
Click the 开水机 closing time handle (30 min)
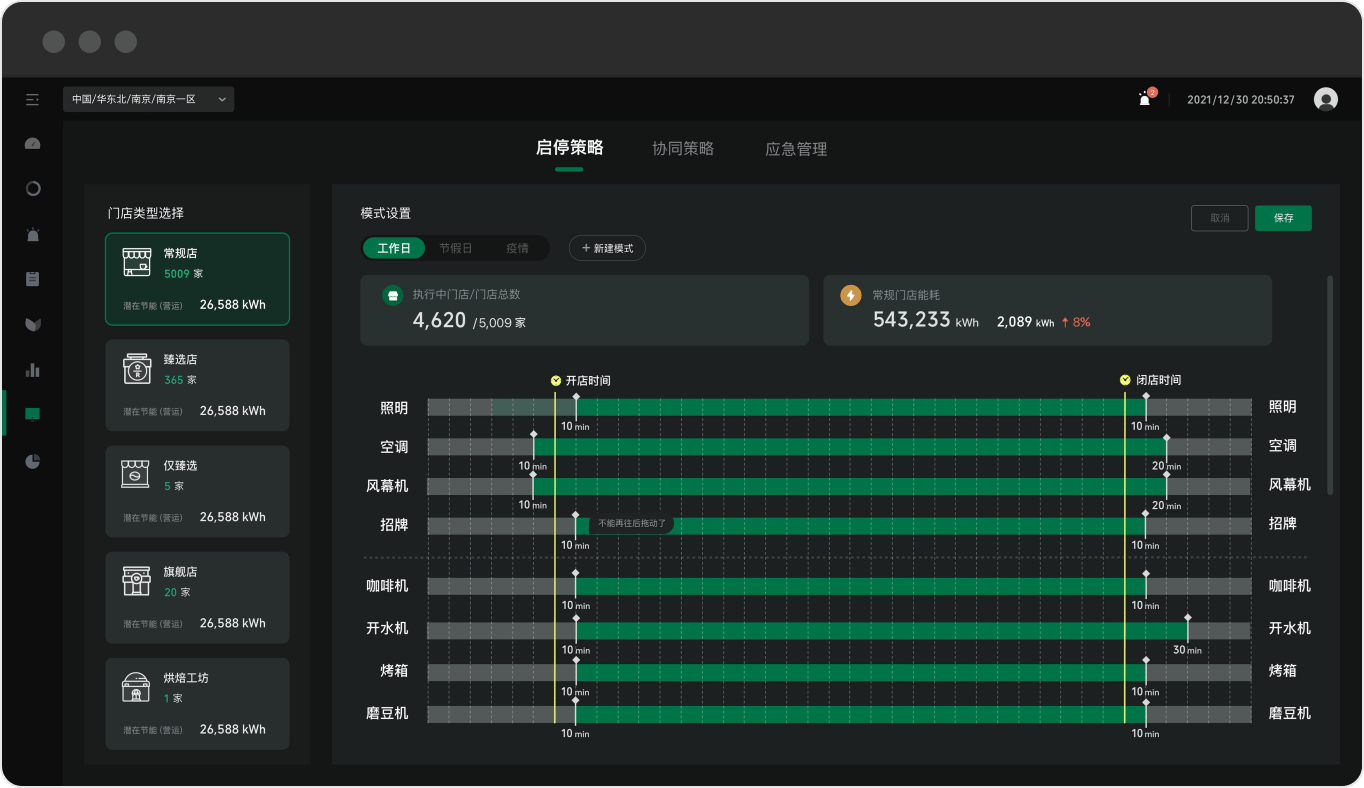[1188, 618]
